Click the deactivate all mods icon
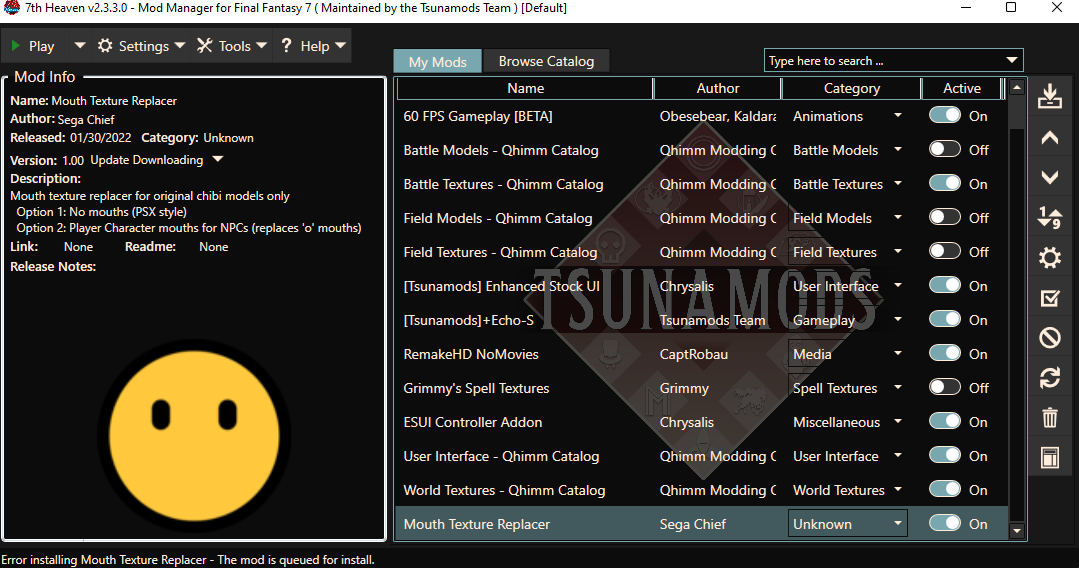The width and height of the screenshot is (1079, 568). [x=1049, y=337]
